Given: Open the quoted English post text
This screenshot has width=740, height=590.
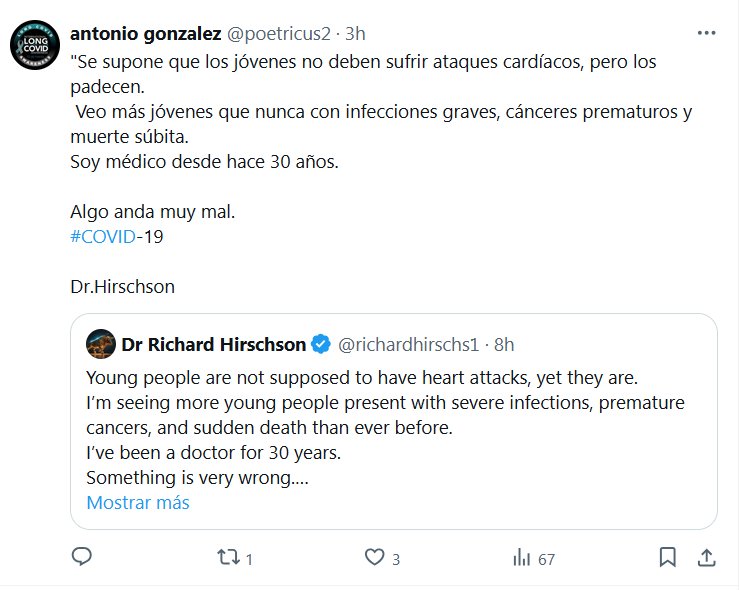Looking at the screenshot, I should [370, 428].
